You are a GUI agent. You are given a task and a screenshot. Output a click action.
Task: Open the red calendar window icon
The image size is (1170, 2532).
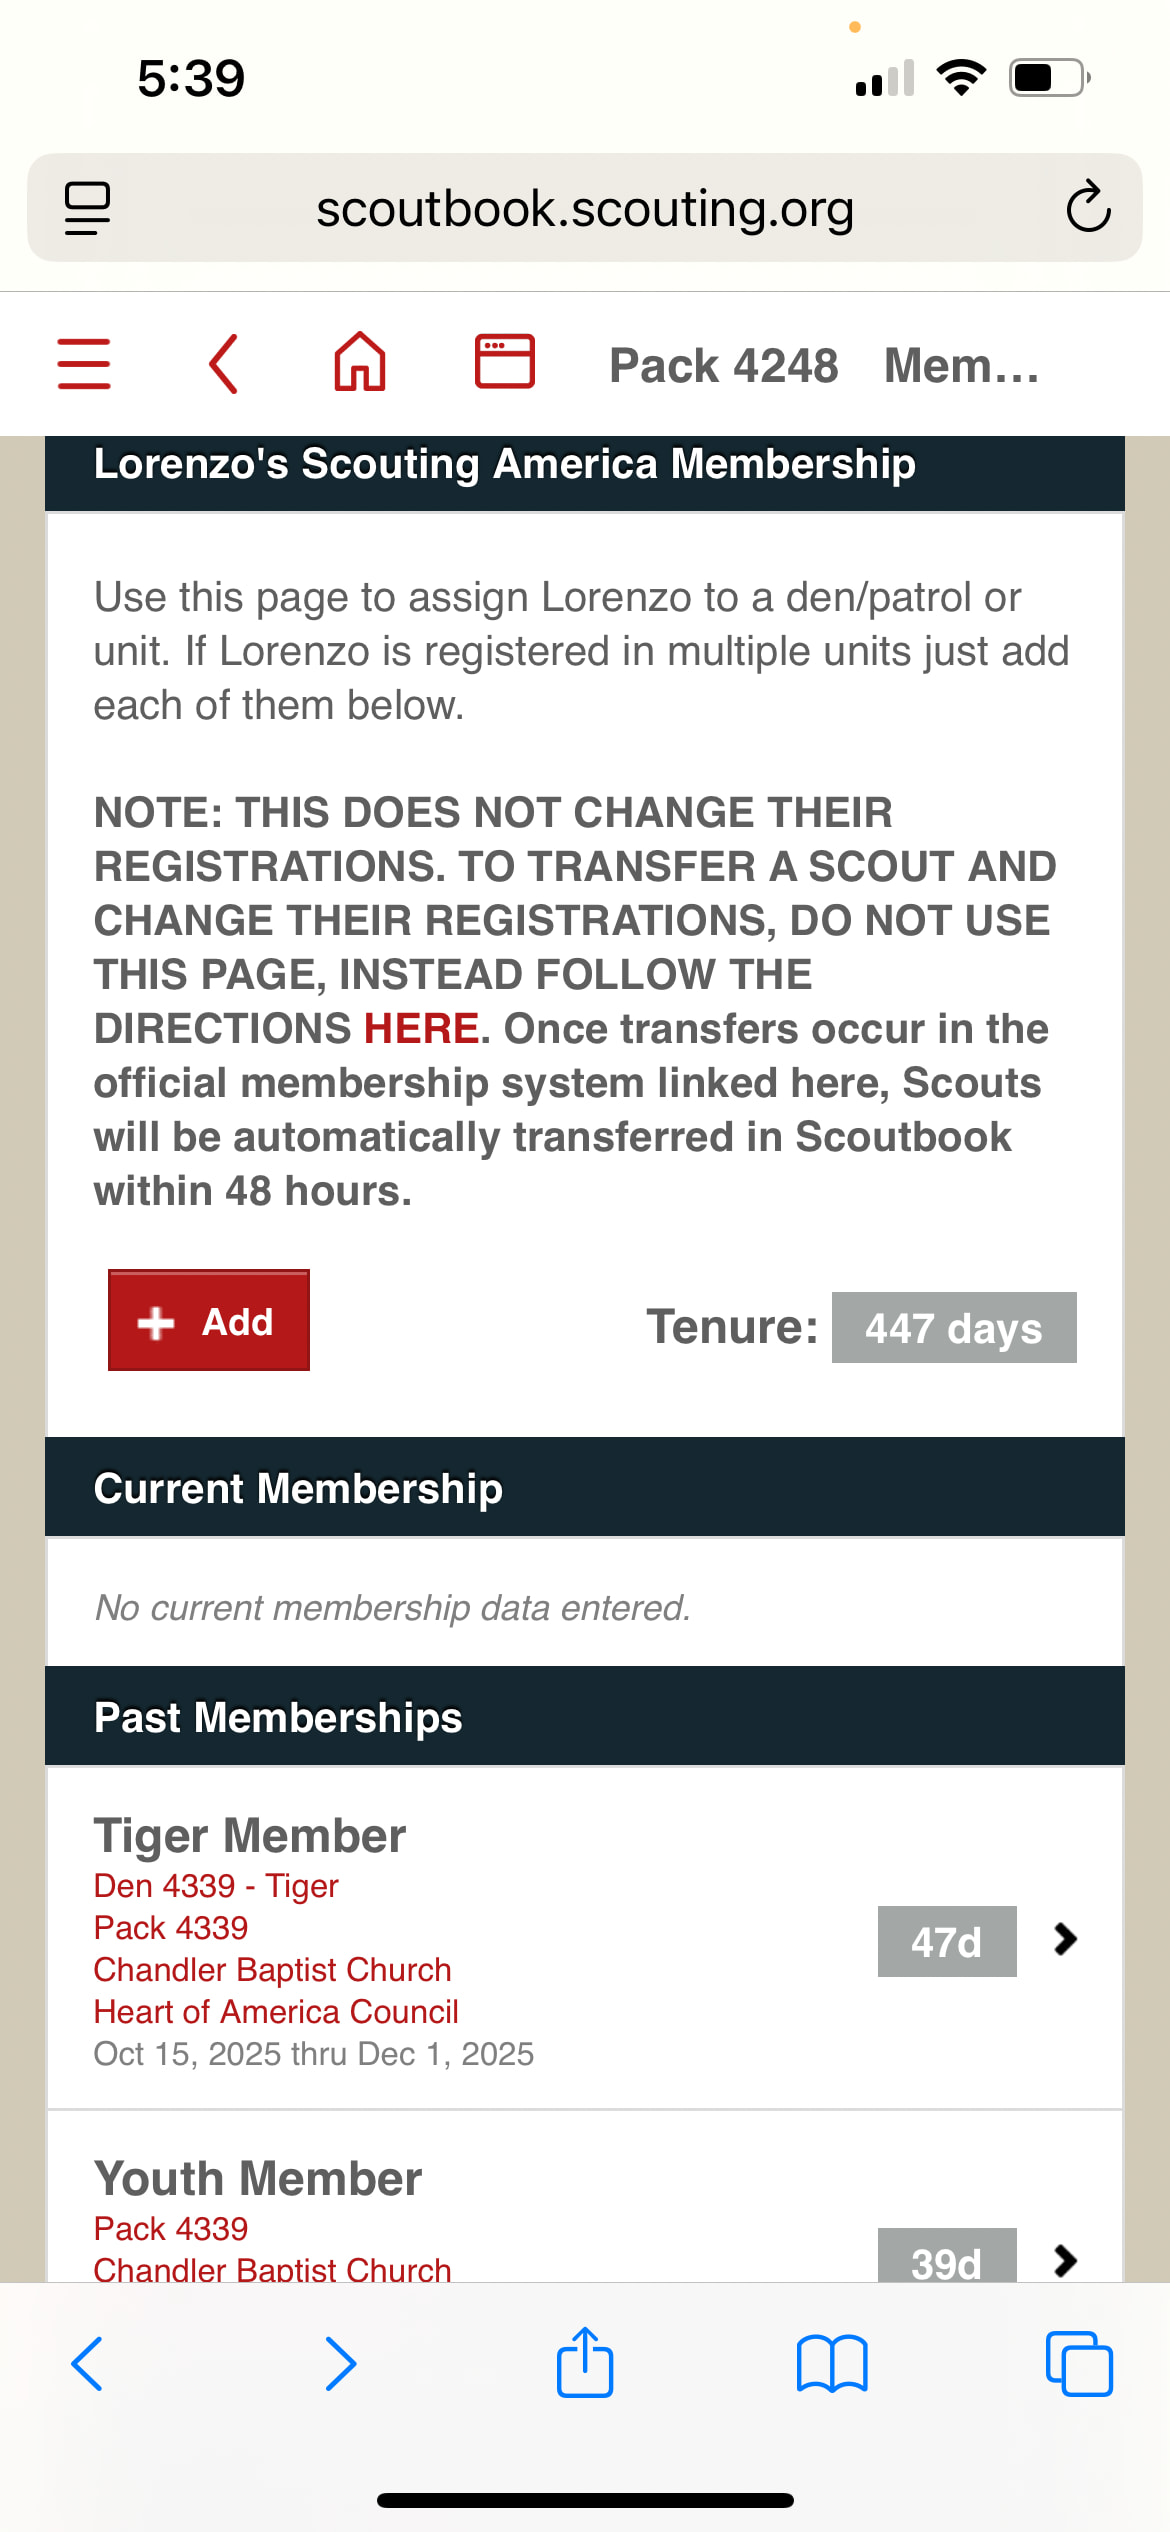click(504, 361)
